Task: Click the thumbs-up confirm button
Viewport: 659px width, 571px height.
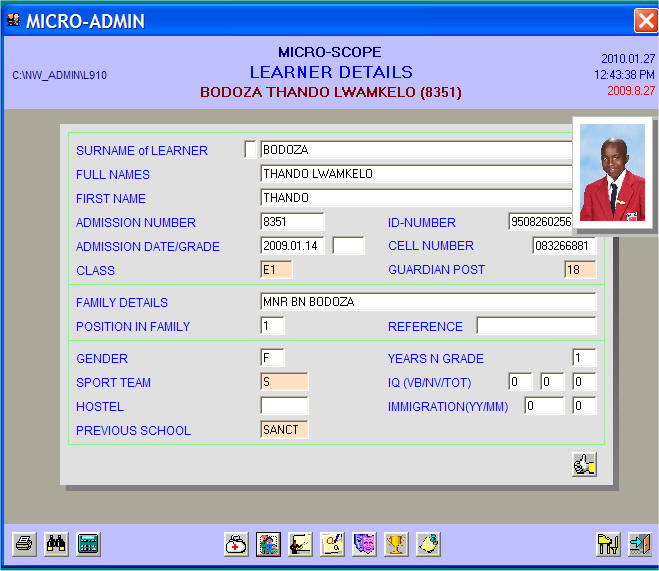Action: click(584, 464)
